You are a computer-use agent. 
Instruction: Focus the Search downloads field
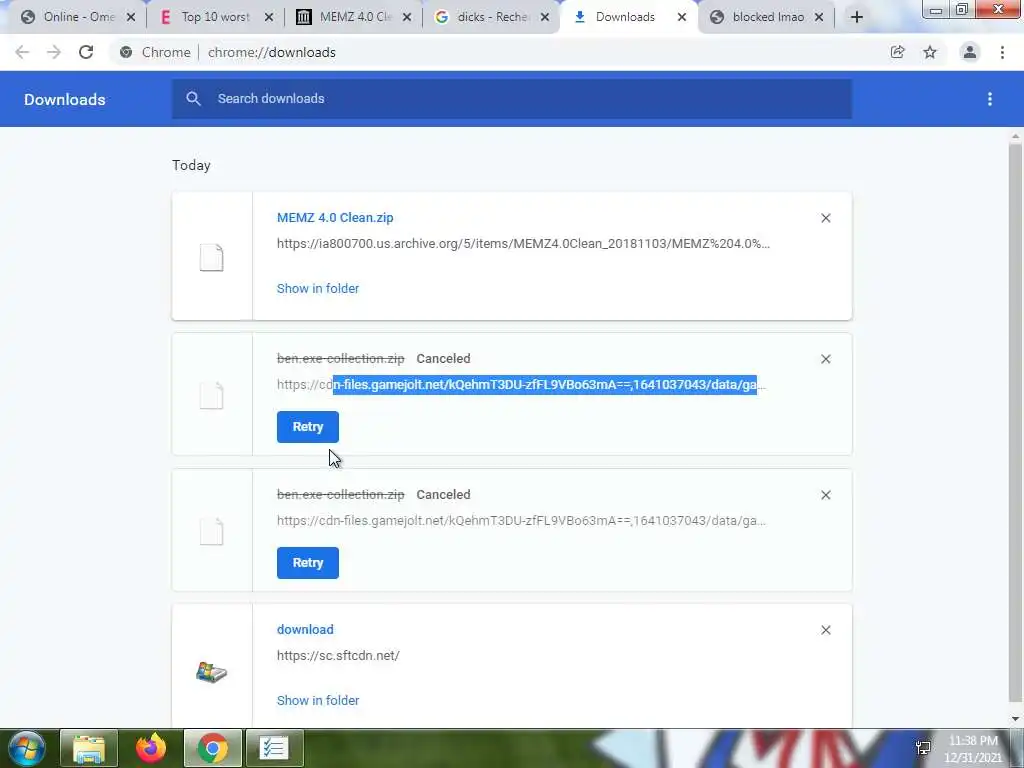pyautogui.click(x=512, y=99)
